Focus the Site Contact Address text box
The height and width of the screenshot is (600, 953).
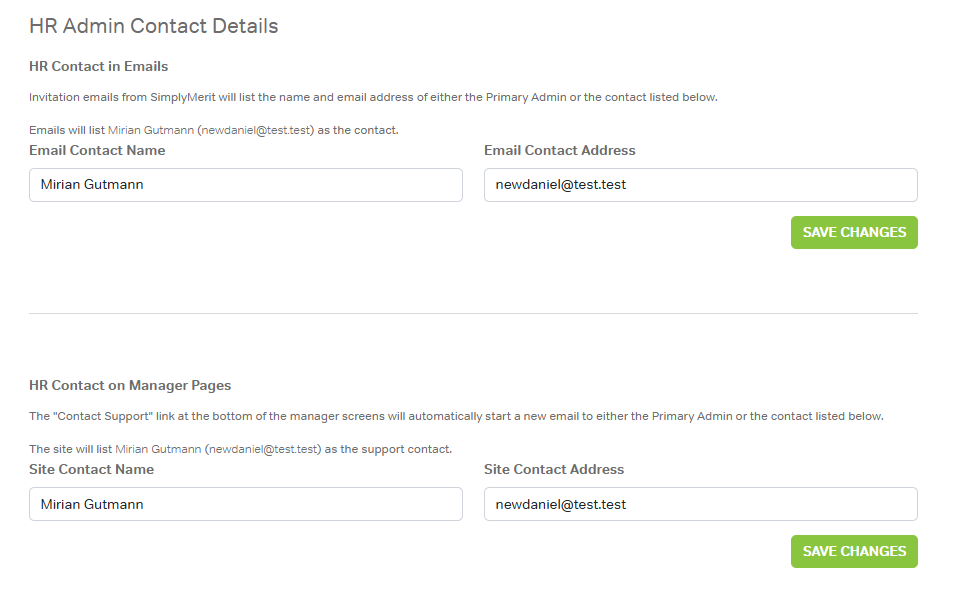point(700,504)
